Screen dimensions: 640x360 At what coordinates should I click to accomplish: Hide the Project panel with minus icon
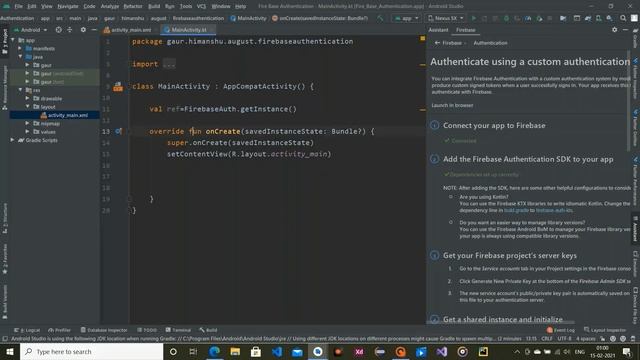94,30
